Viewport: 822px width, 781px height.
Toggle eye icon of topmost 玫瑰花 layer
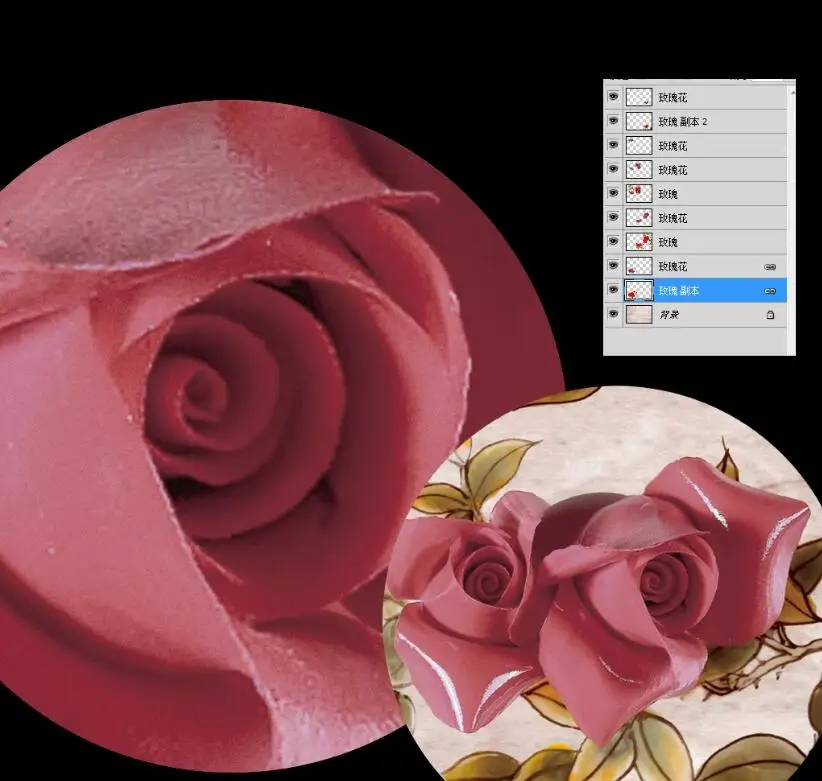tap(613, 96)
